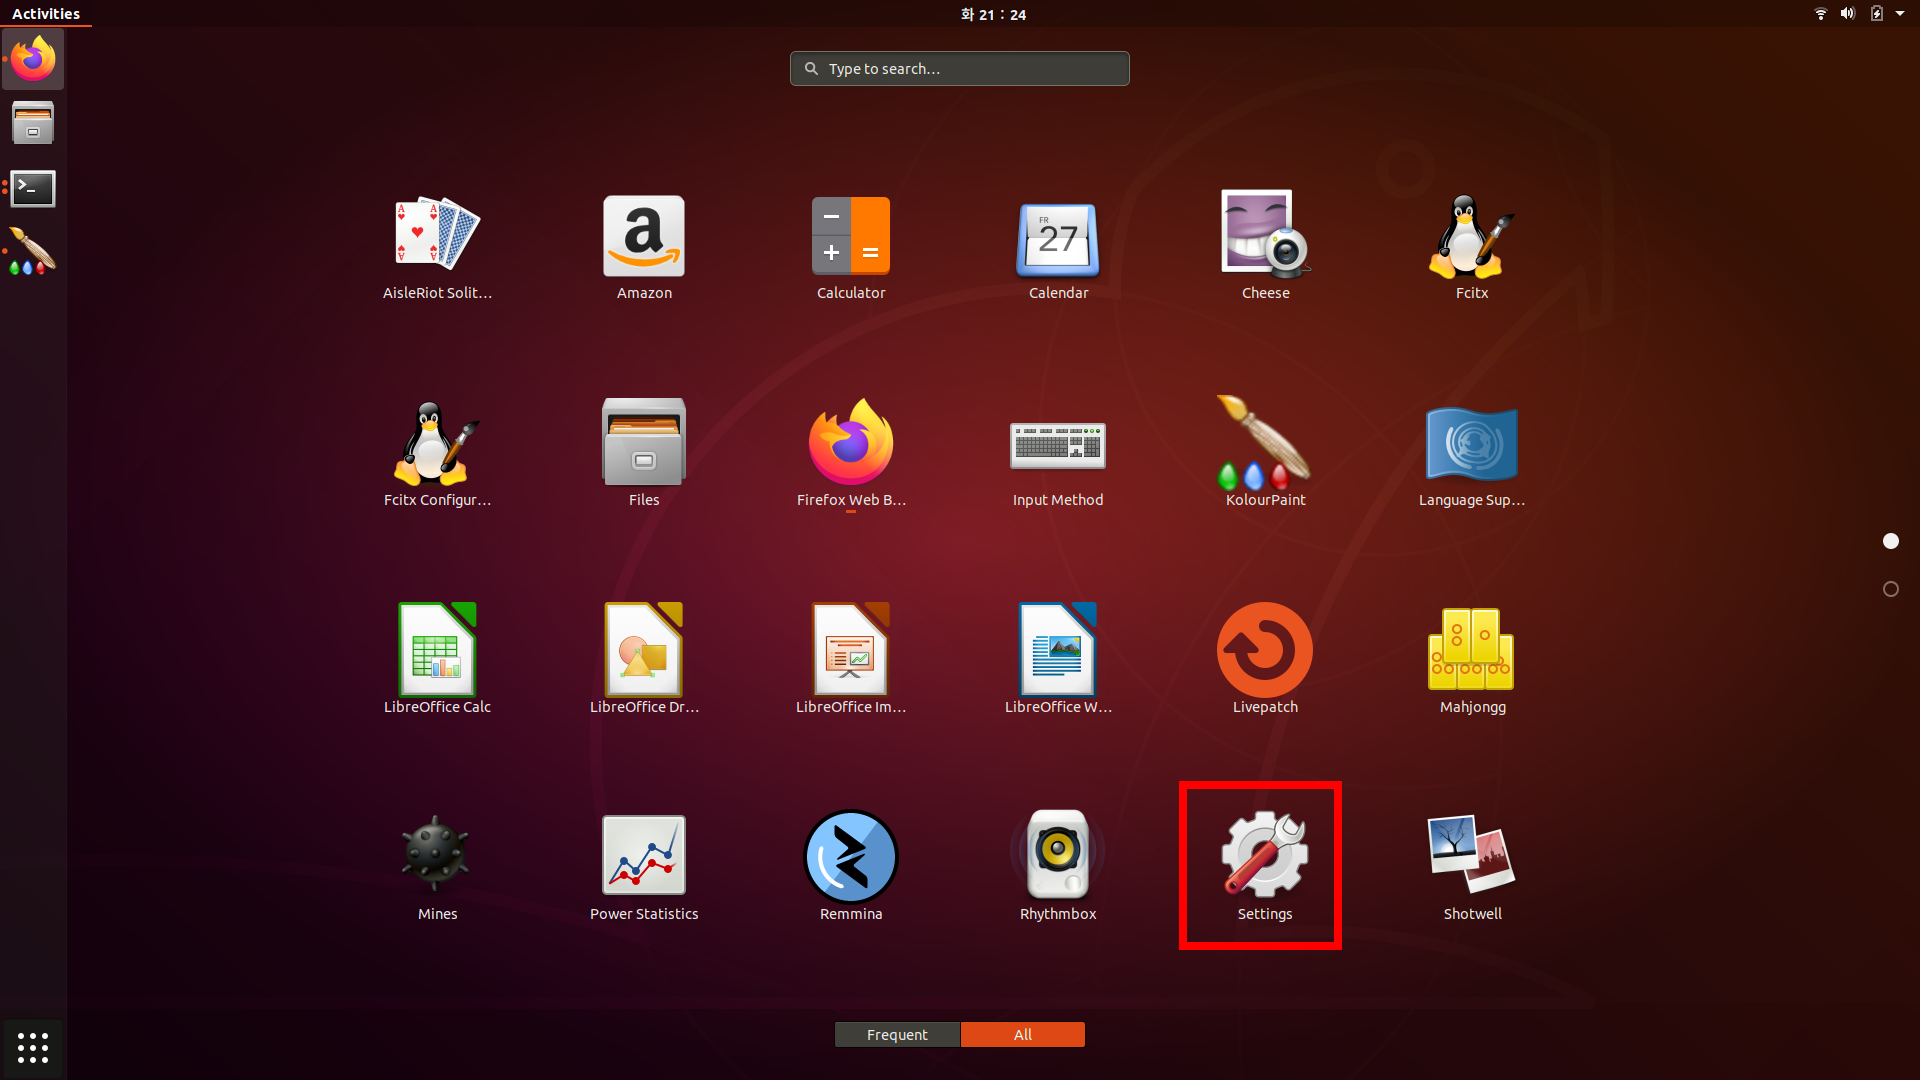Click the Activities button

46,14
